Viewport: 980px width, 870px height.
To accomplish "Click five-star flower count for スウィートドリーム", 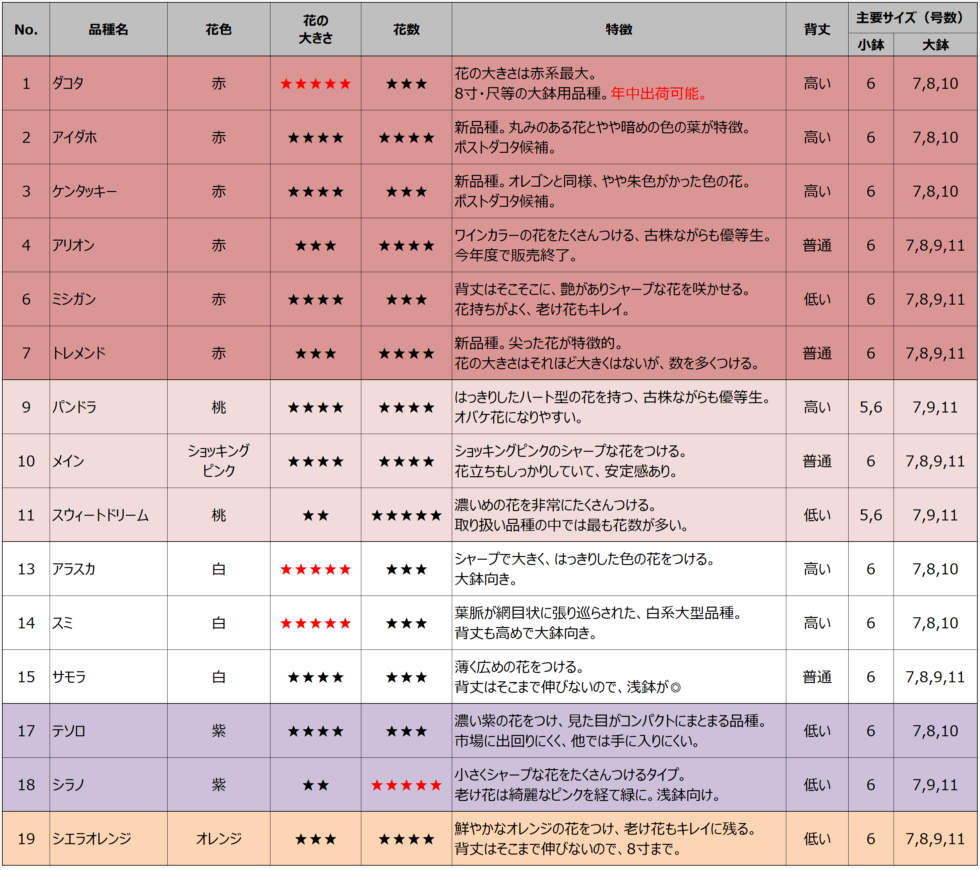I will (406, 516).
